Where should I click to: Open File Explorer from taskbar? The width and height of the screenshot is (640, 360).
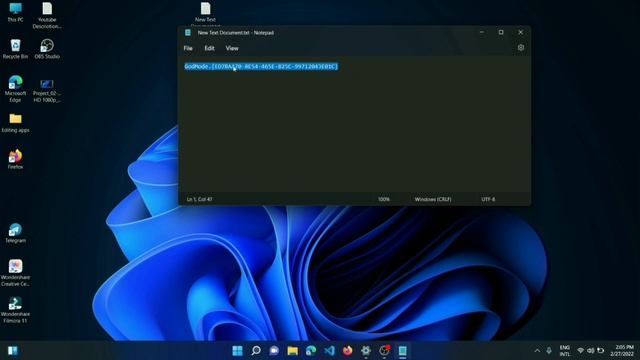point(292,351)
